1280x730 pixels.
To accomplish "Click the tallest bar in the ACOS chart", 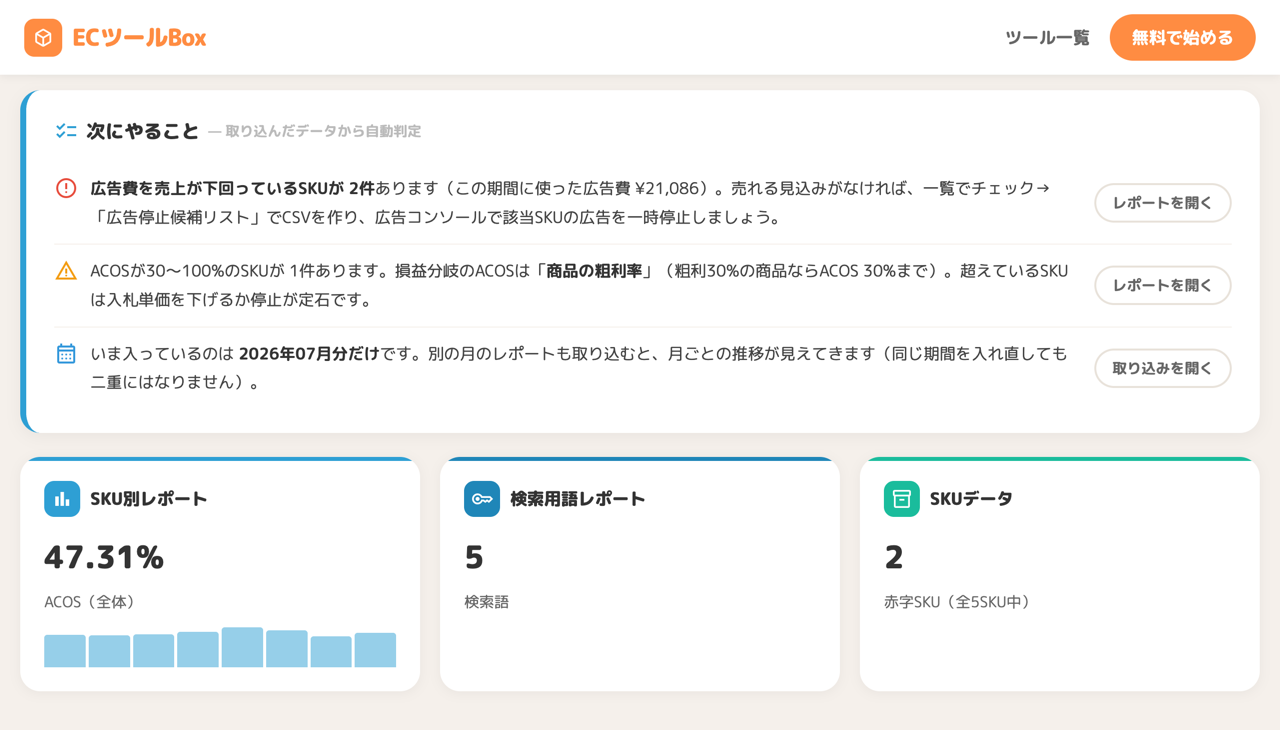I will pos(243,647).
